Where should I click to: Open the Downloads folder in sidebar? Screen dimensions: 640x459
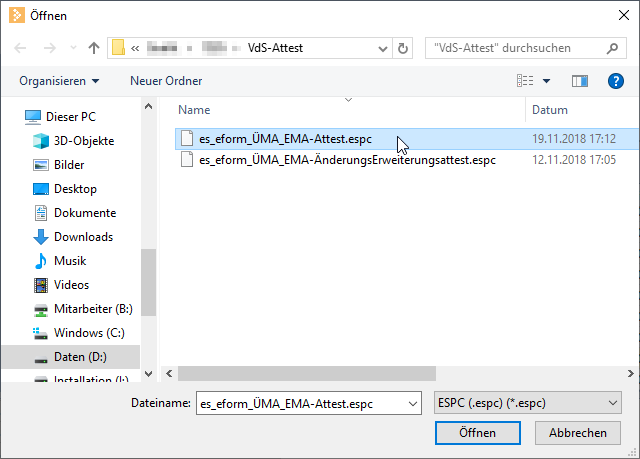tap(83, 237)
